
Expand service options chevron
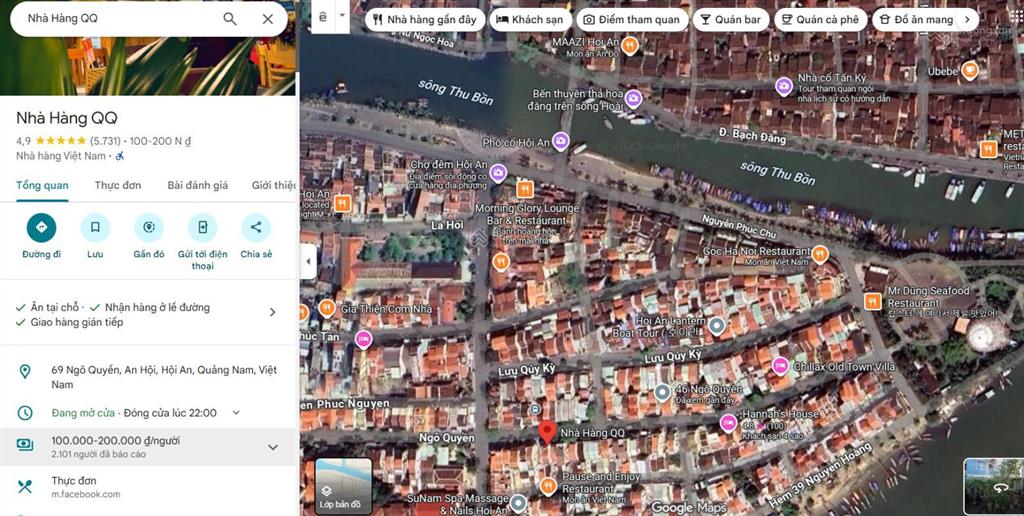click(273, 312)
